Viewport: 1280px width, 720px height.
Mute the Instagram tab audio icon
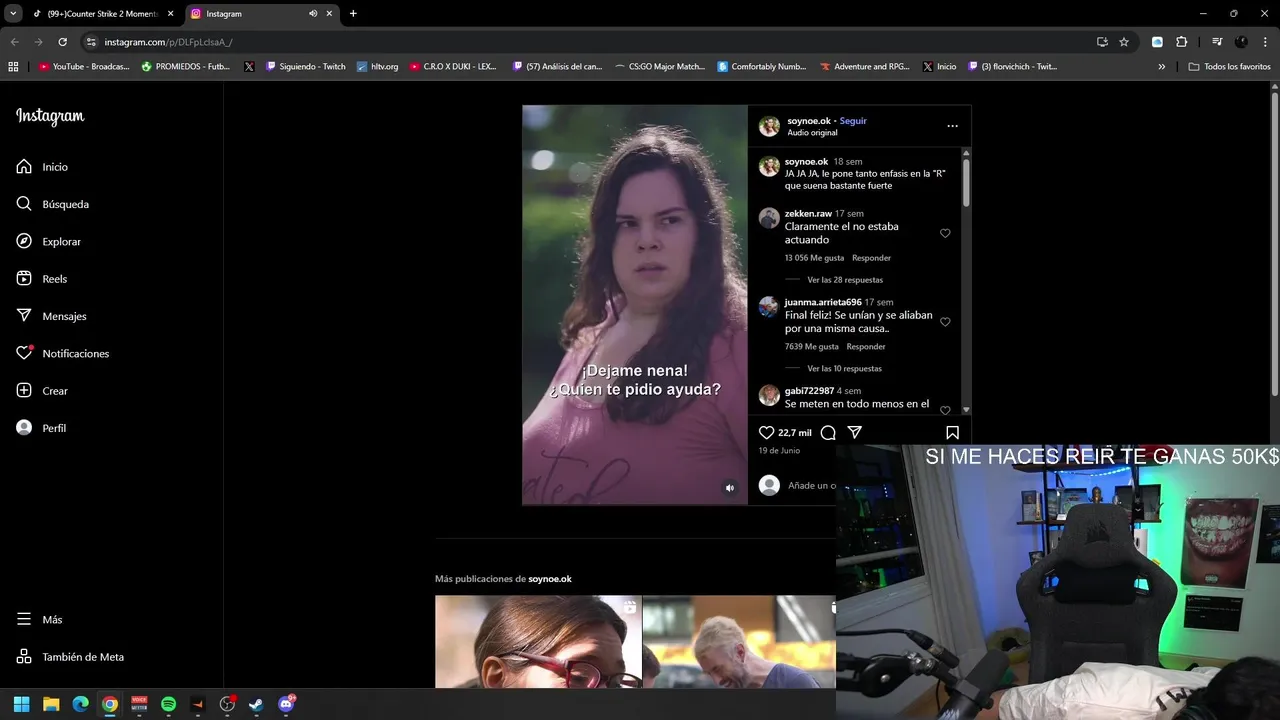[x=313, y=14]
